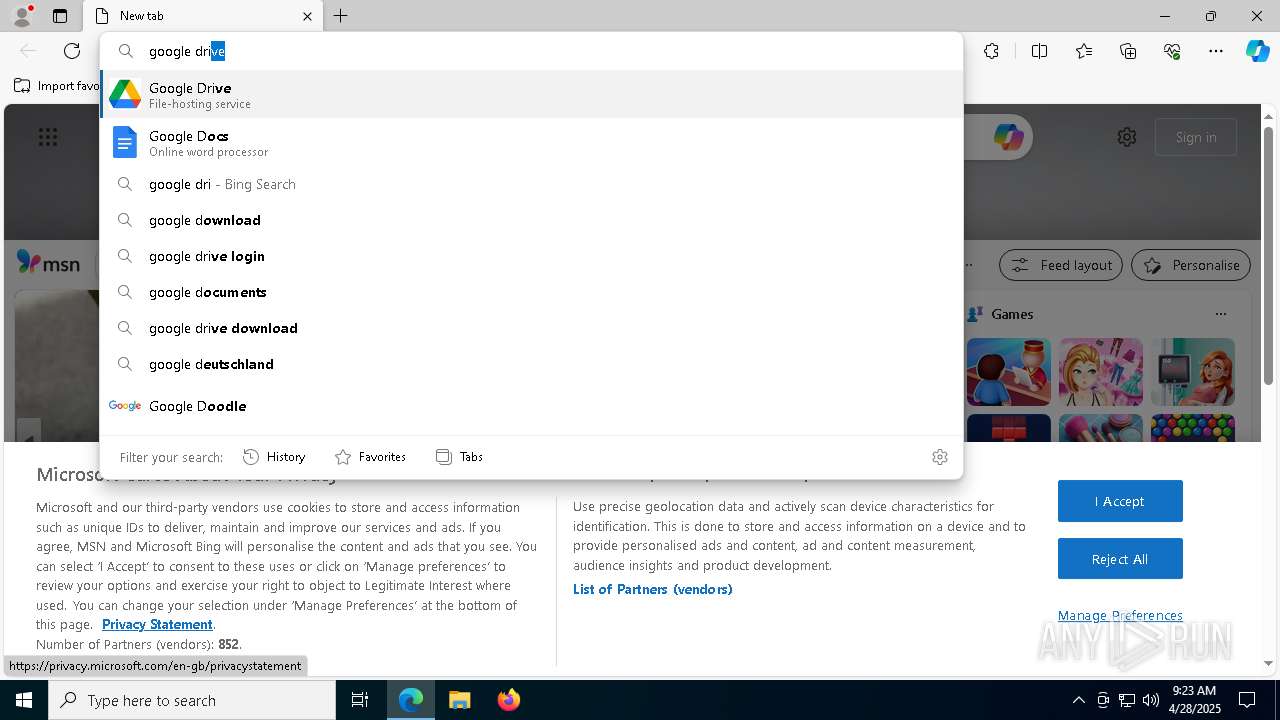The height and width of the screenshot is (720, 1280).
Task: Choose 'google documents' suggestion
Action: (531, 292)
